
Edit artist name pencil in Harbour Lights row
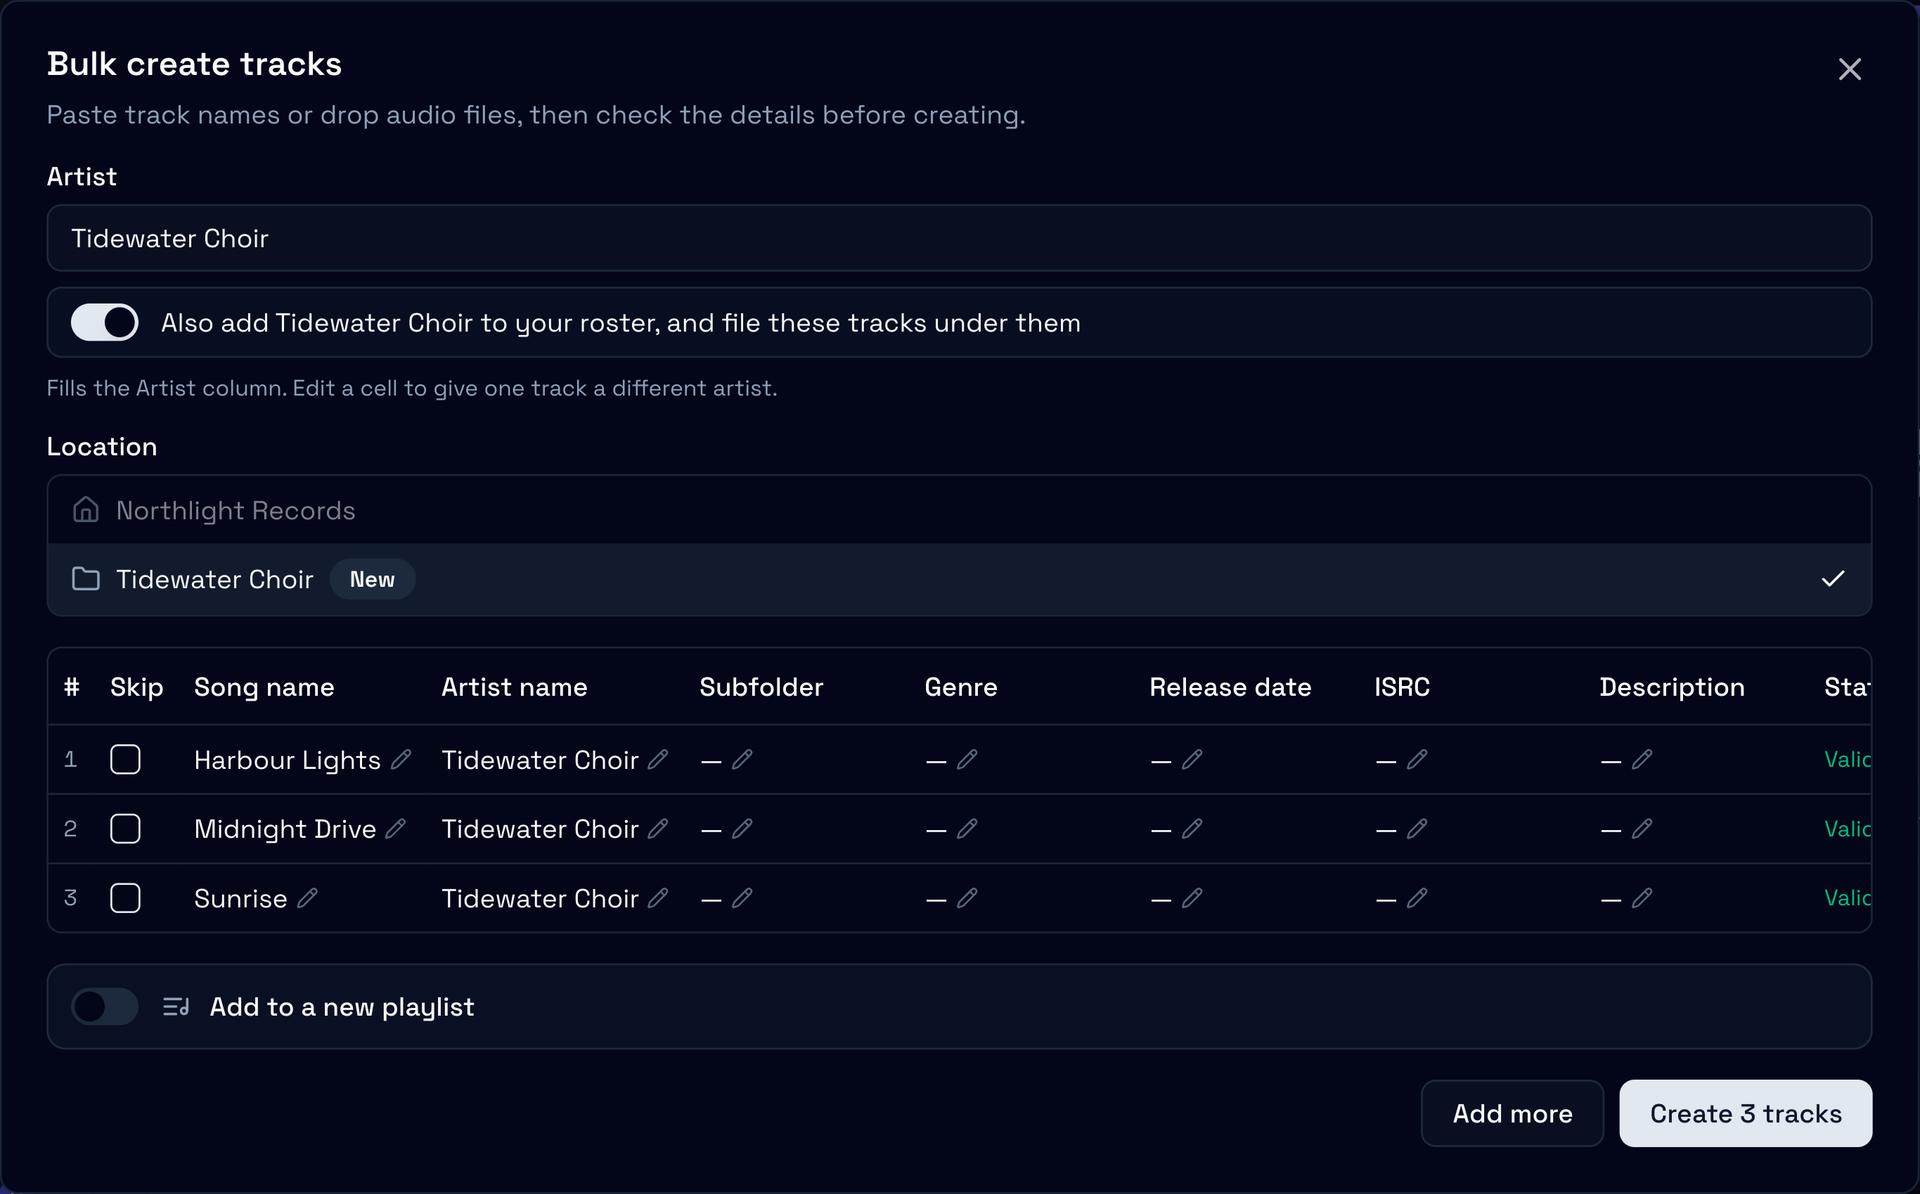point(658,759)
